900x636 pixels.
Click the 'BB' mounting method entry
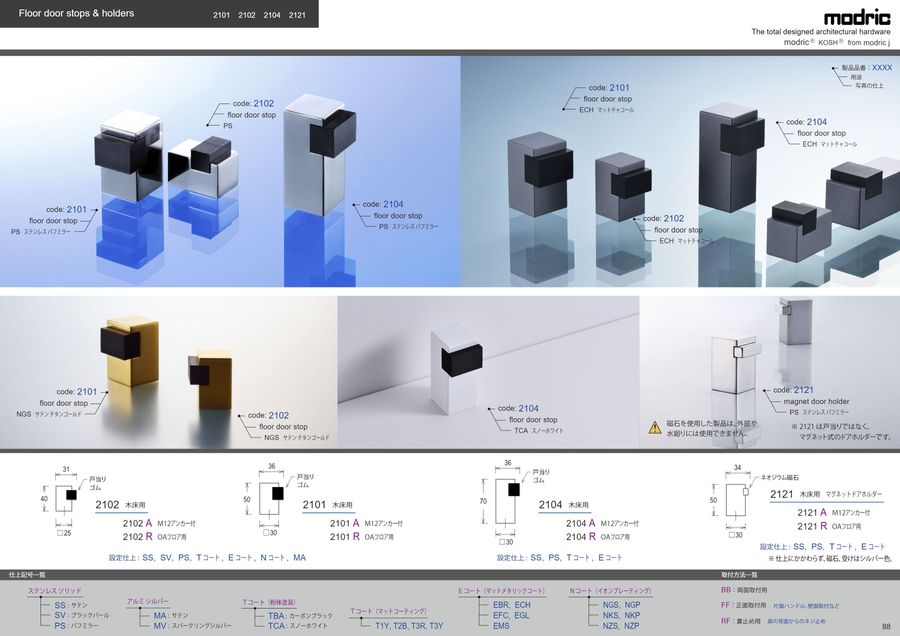(744, 590)
